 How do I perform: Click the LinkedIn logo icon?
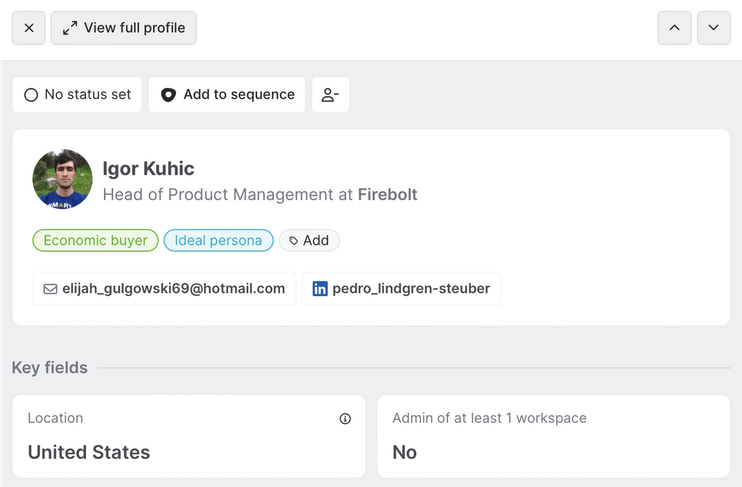(x=320, y=289)
